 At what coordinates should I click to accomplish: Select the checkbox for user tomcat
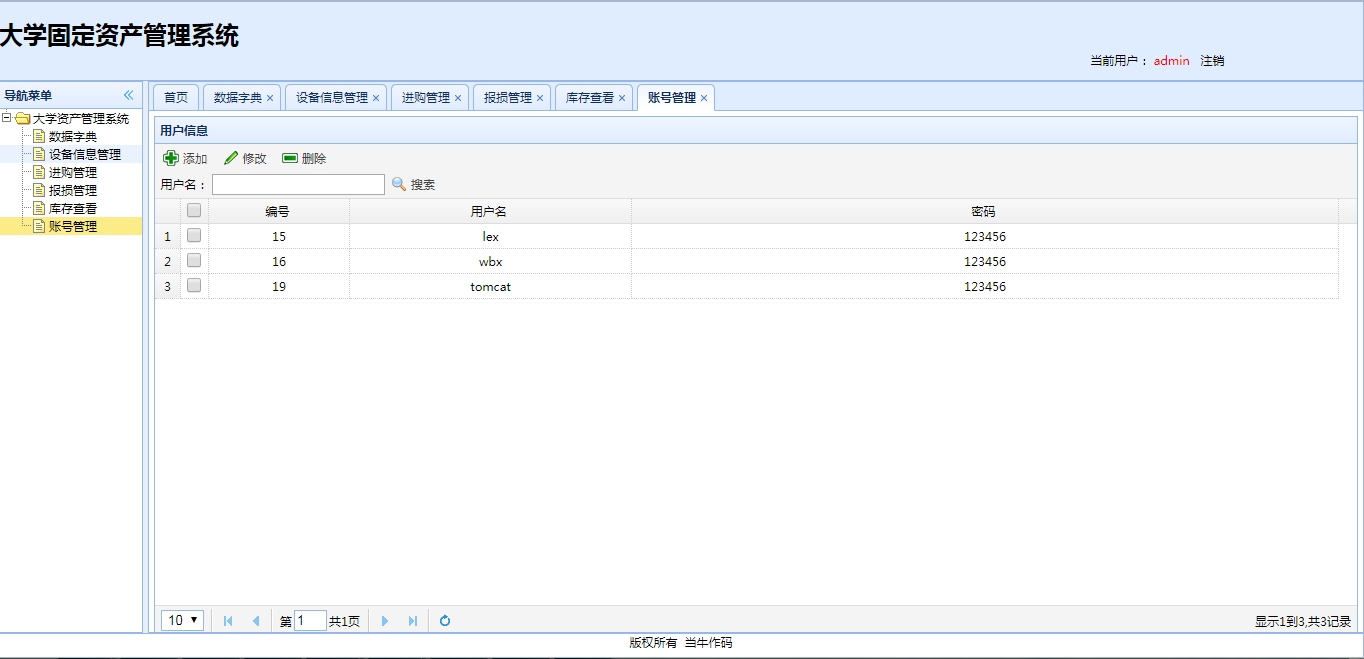[x=194, y=286]
